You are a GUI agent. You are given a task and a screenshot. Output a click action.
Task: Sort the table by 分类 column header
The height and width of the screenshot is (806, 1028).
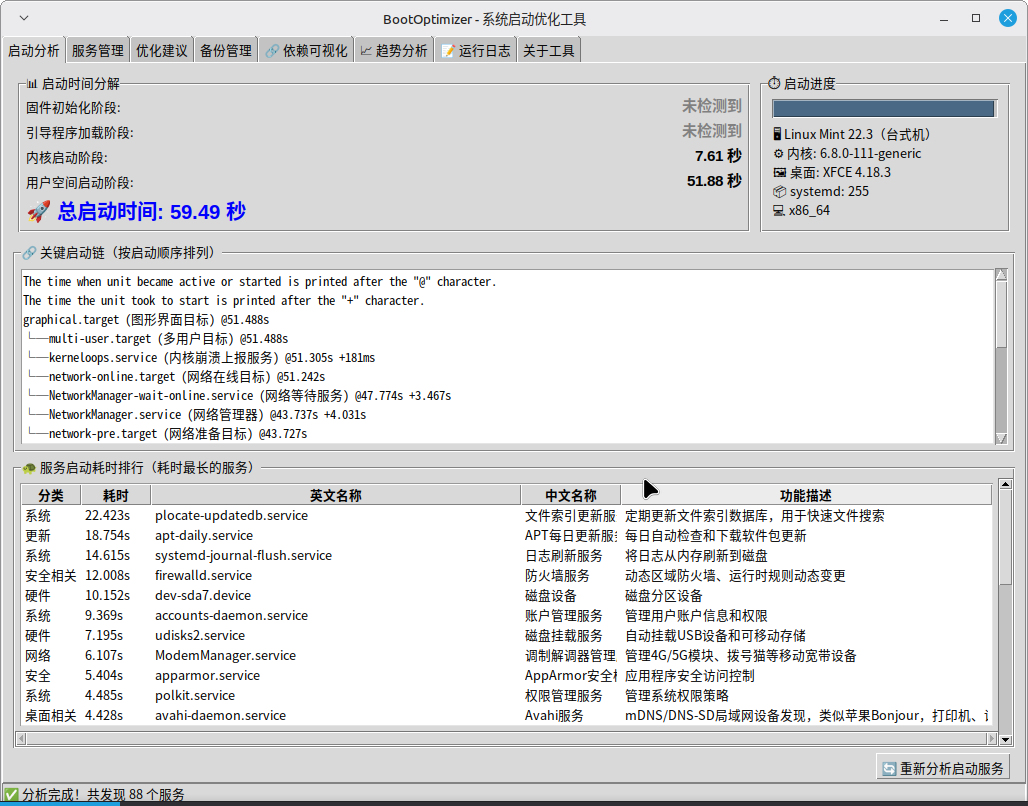pos(50,495)
